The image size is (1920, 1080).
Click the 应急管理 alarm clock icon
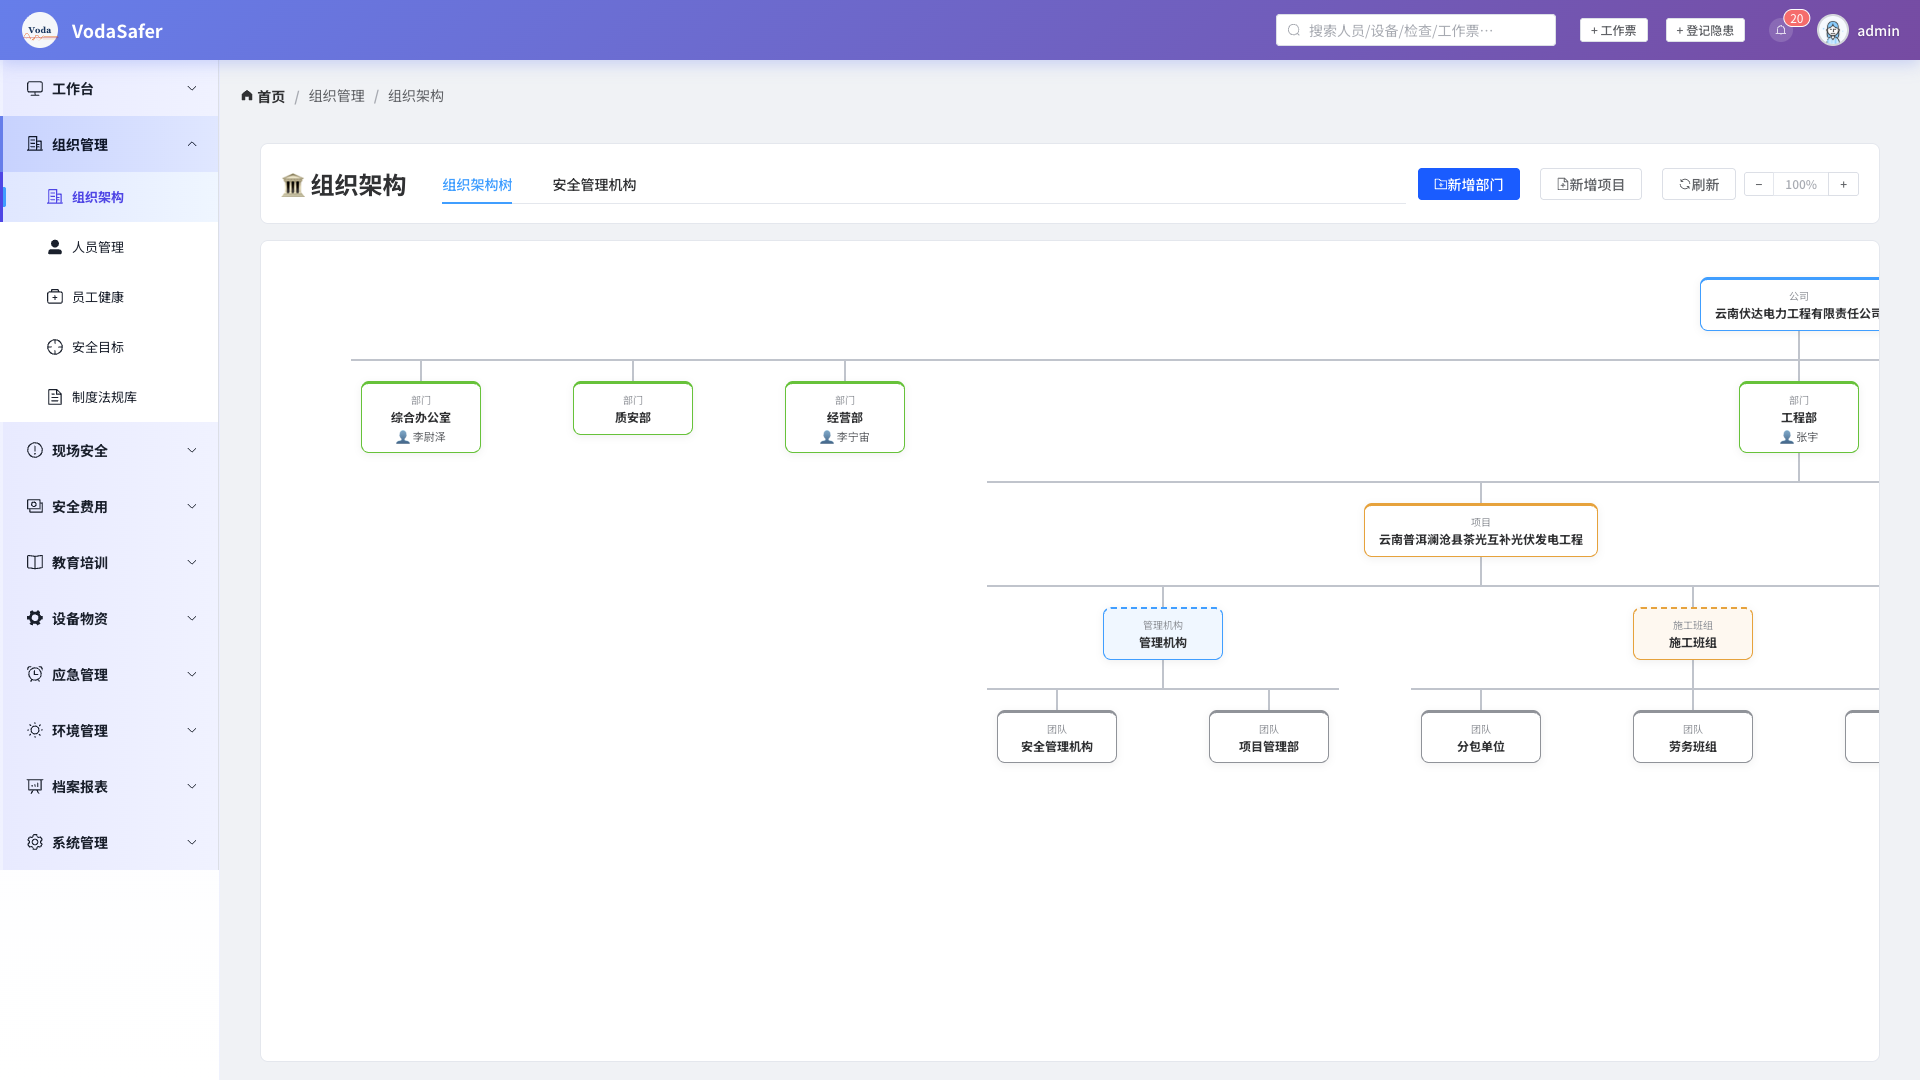(35, 674)
